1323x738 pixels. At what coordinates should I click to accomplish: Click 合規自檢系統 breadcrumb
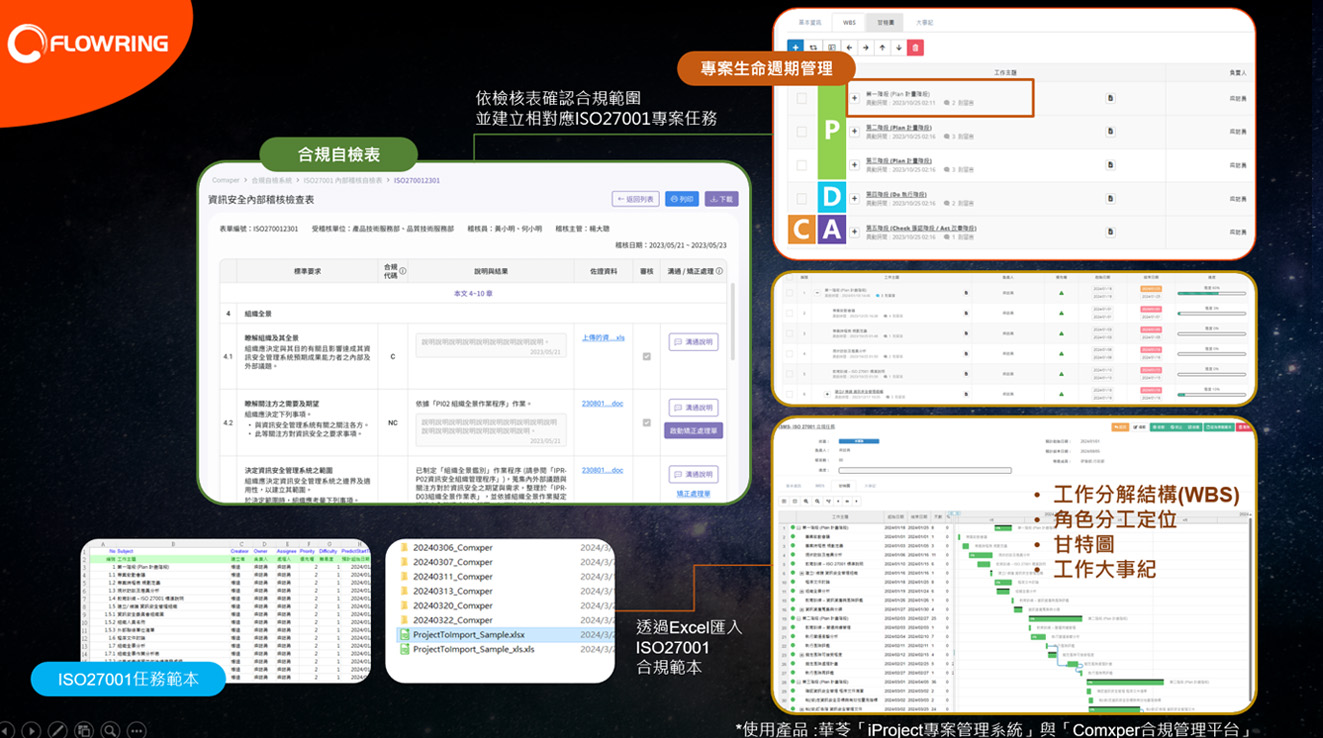click(271, 180)
